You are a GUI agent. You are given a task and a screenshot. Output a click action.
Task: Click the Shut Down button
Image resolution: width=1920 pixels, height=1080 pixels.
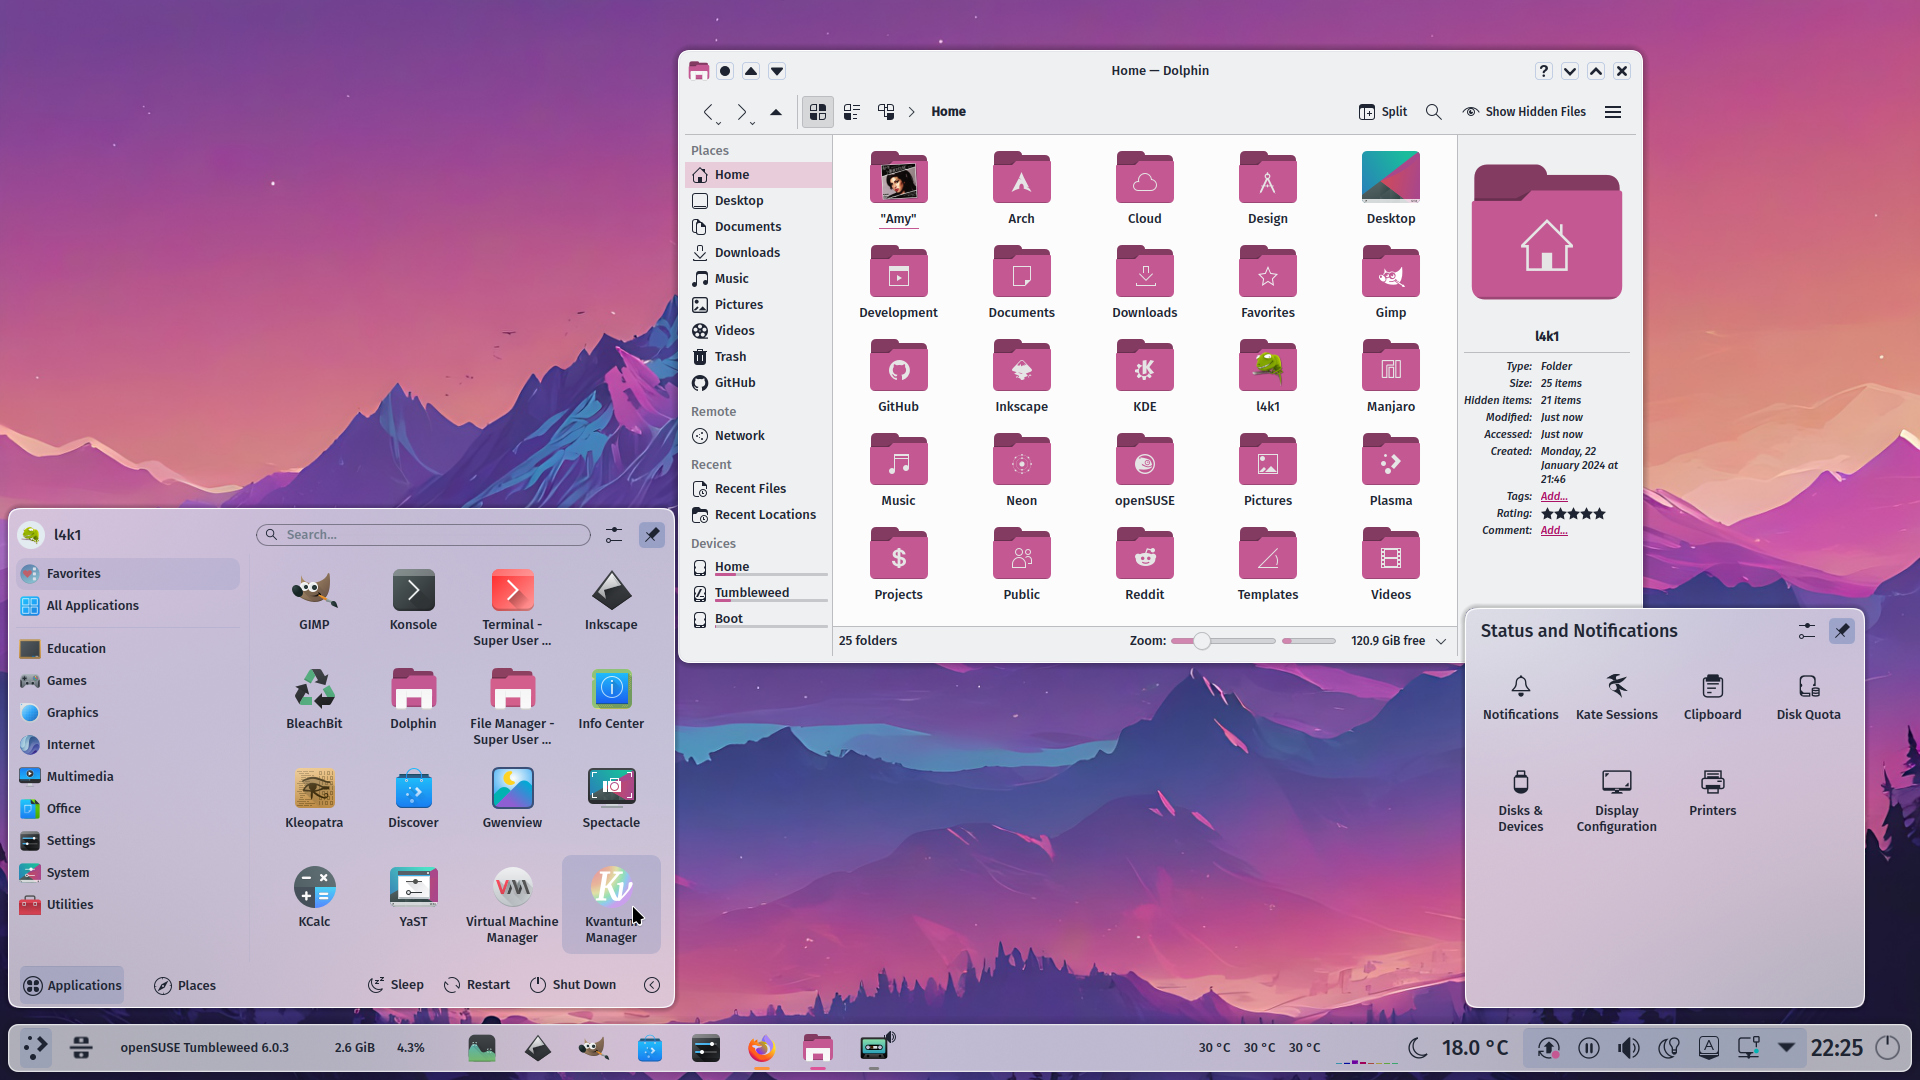572,985
